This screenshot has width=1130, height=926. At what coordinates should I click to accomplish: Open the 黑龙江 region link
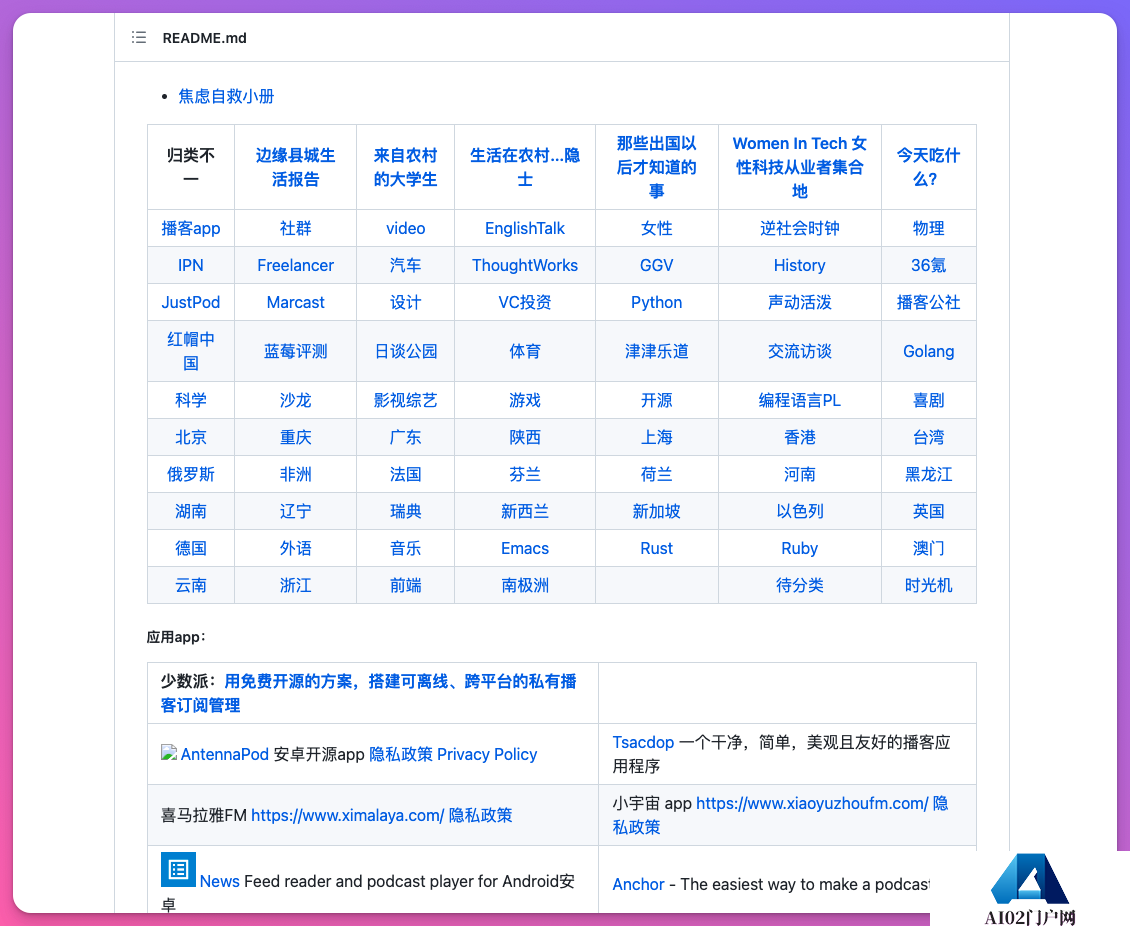click(x=928, y=474)
